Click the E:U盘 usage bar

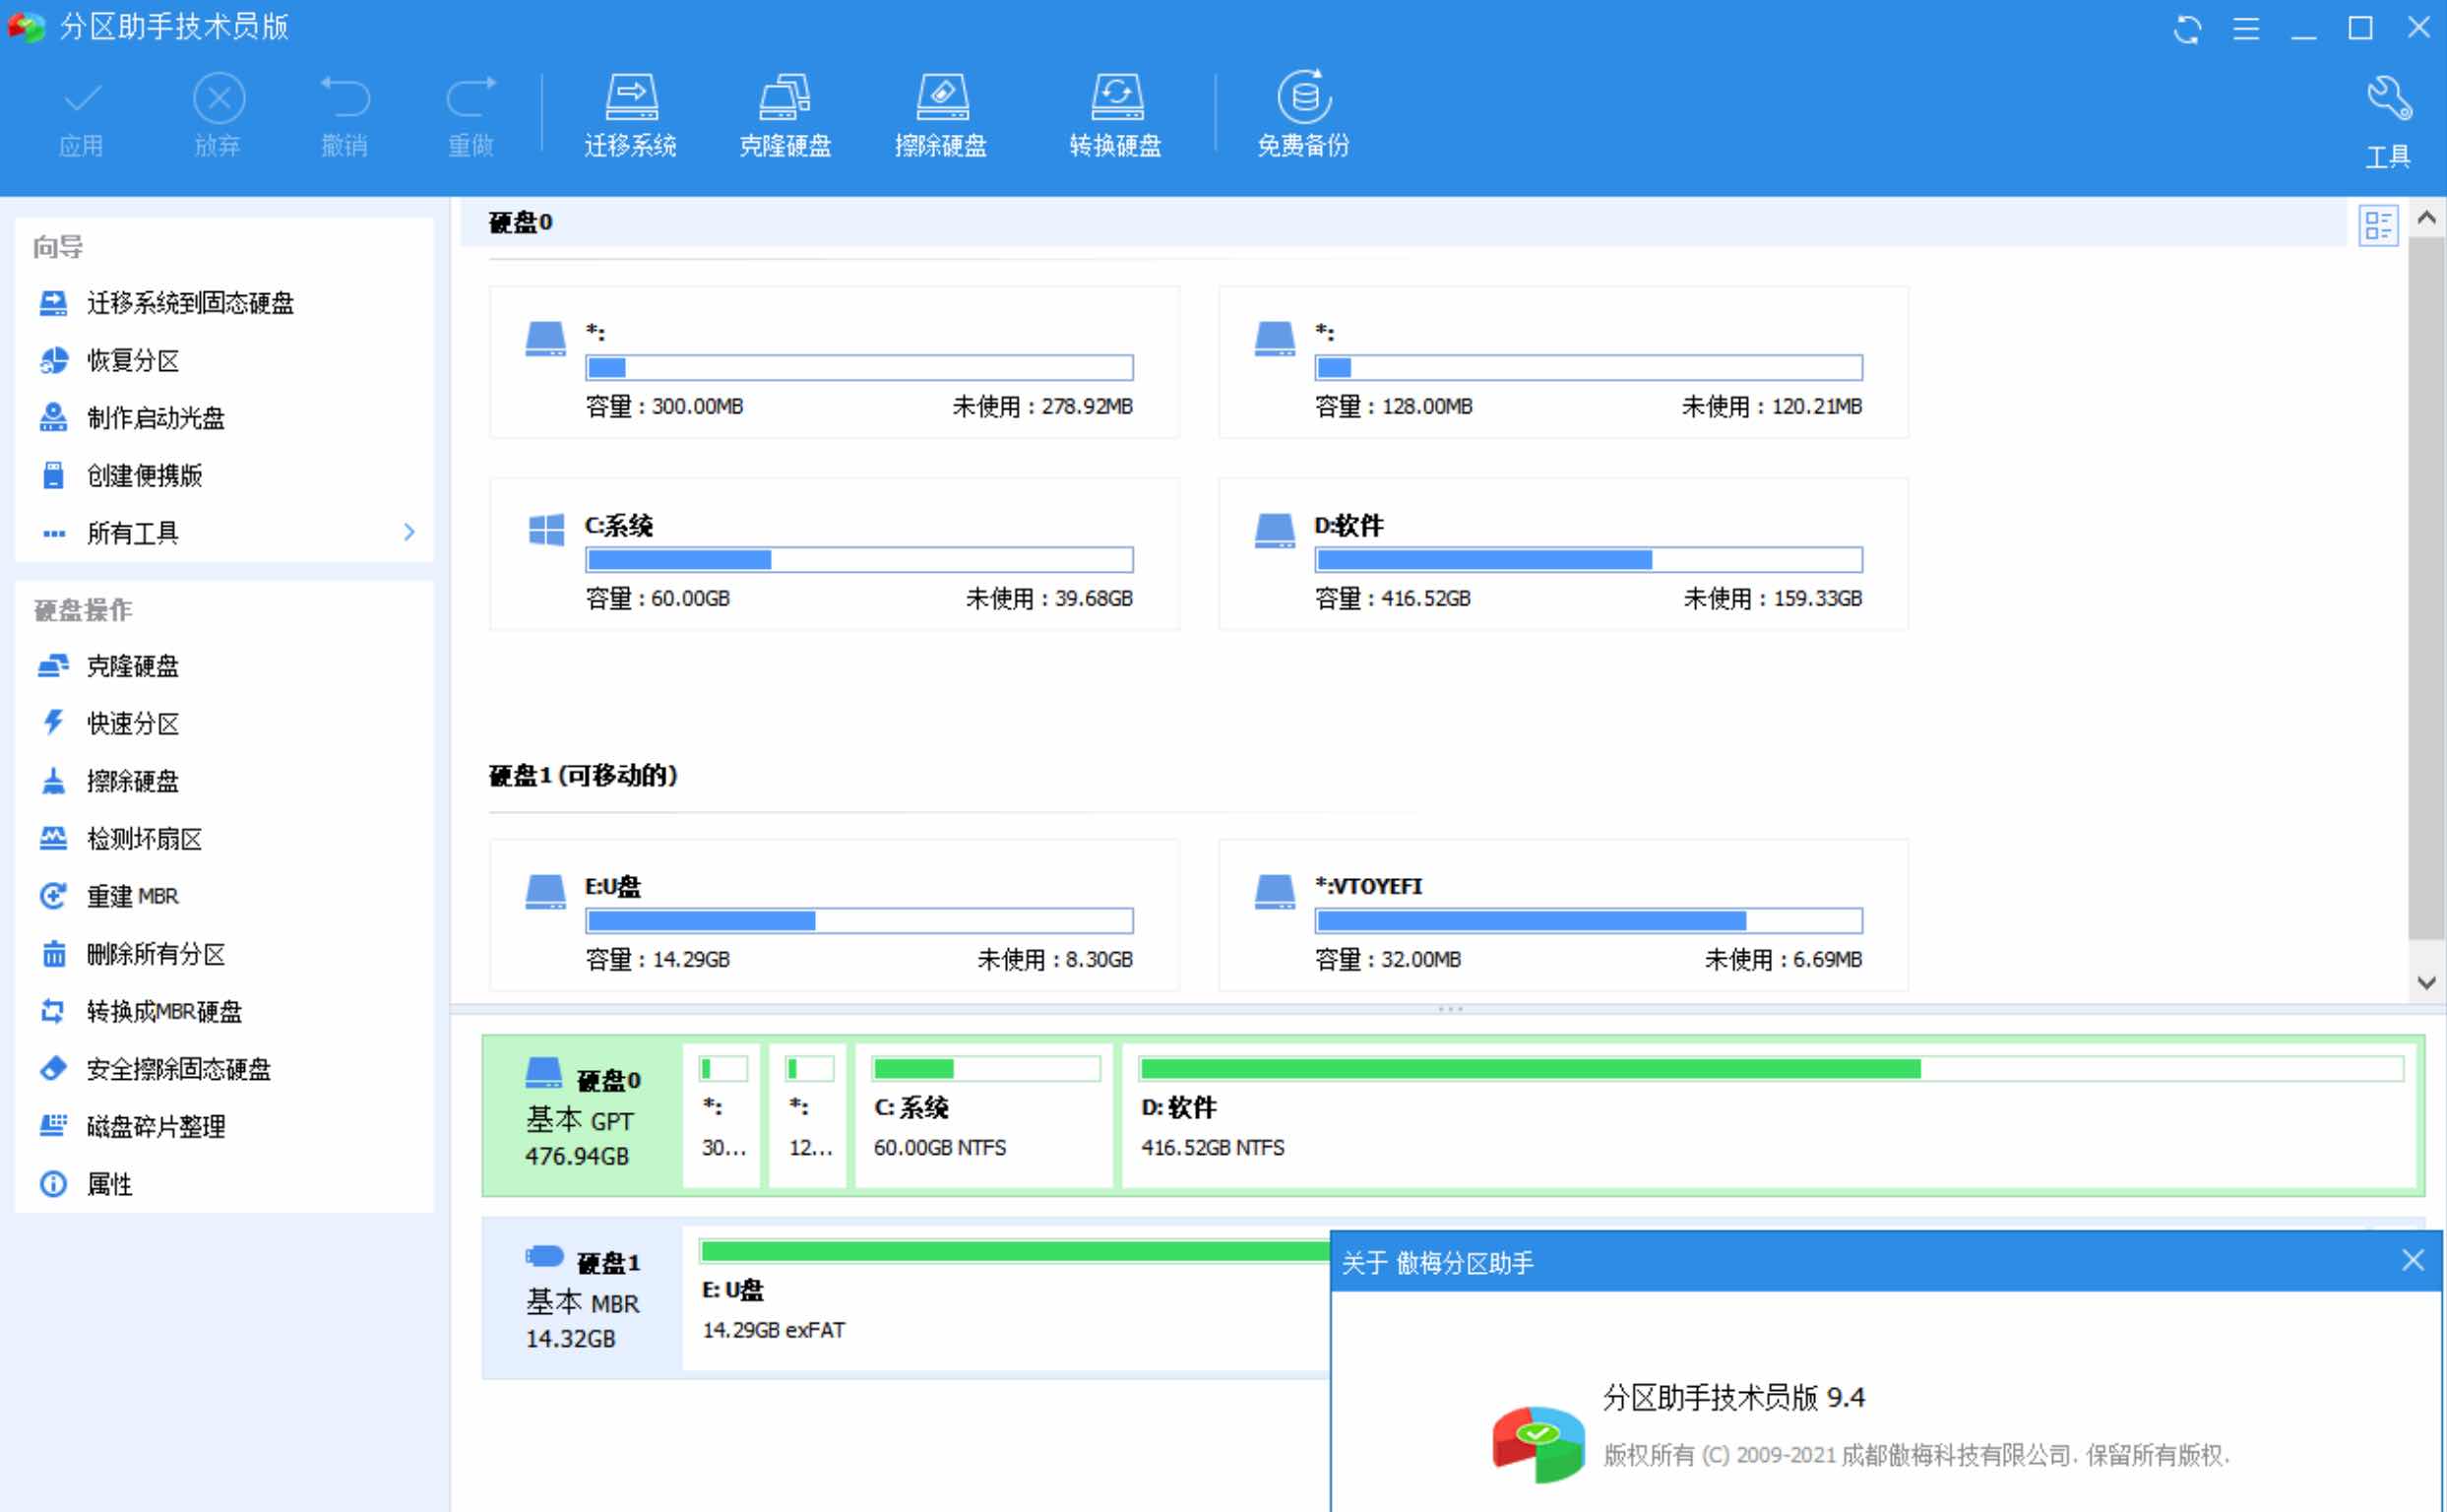point(859,921)
